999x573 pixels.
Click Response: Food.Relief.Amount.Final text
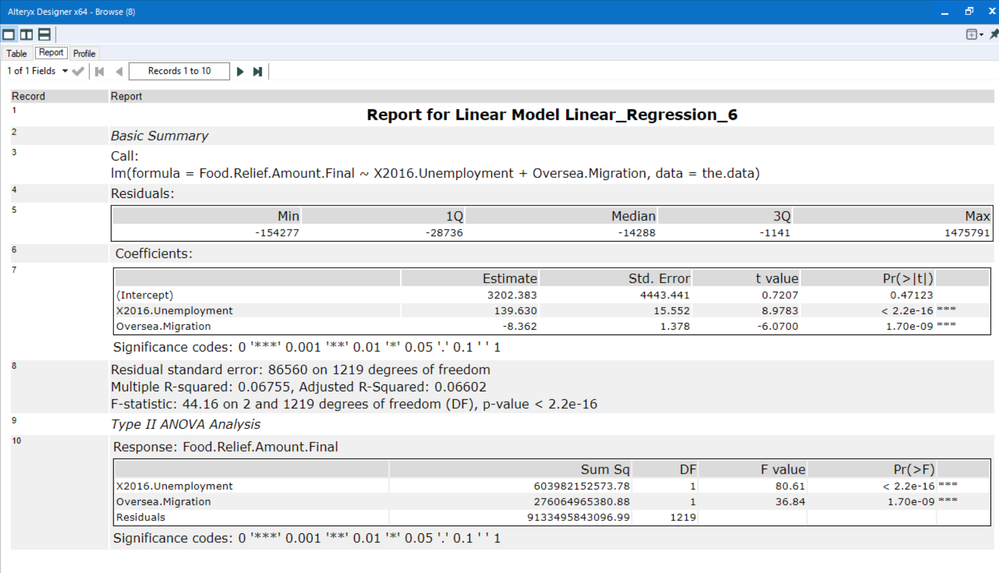pos(226,447)
